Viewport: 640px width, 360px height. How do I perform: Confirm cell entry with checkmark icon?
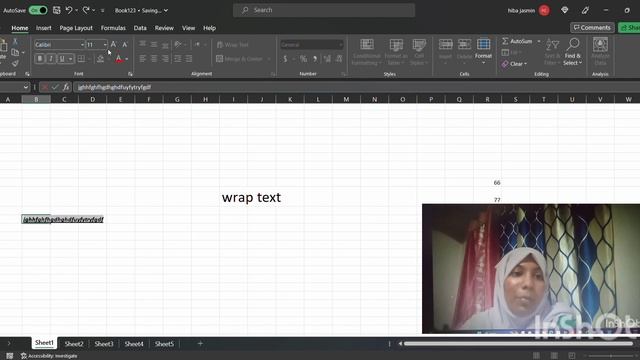point(55,87)
